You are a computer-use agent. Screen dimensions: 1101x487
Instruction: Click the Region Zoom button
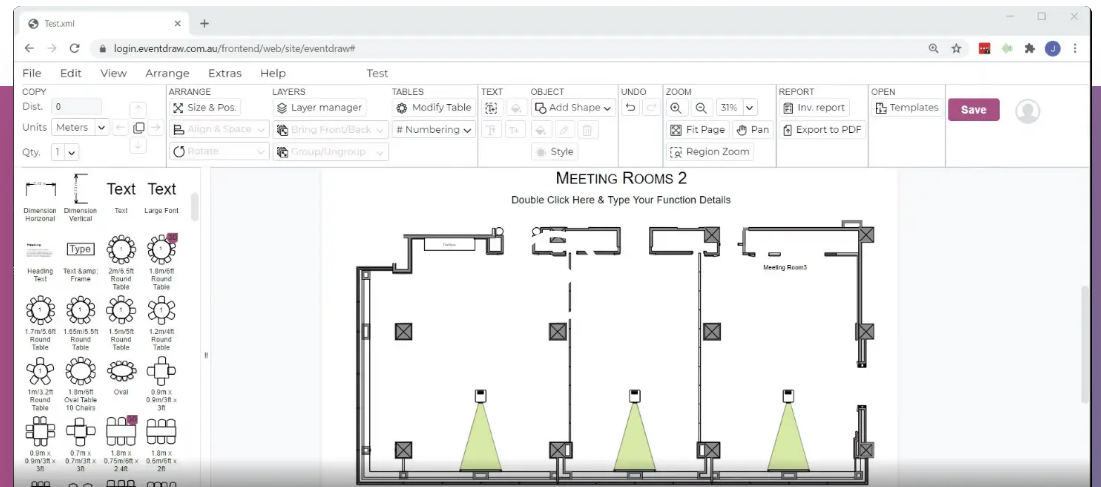click(x=710, y=152)
